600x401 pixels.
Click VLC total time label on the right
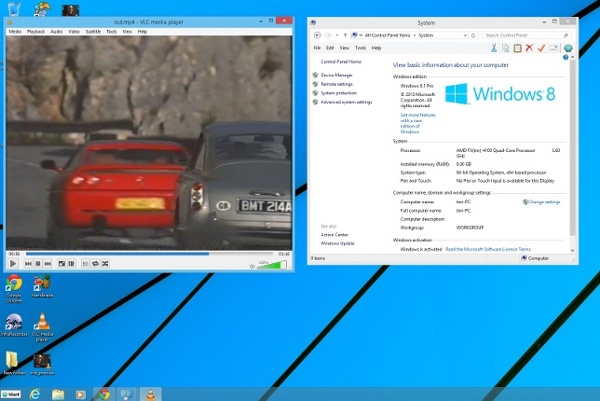(x=284, y=254)
